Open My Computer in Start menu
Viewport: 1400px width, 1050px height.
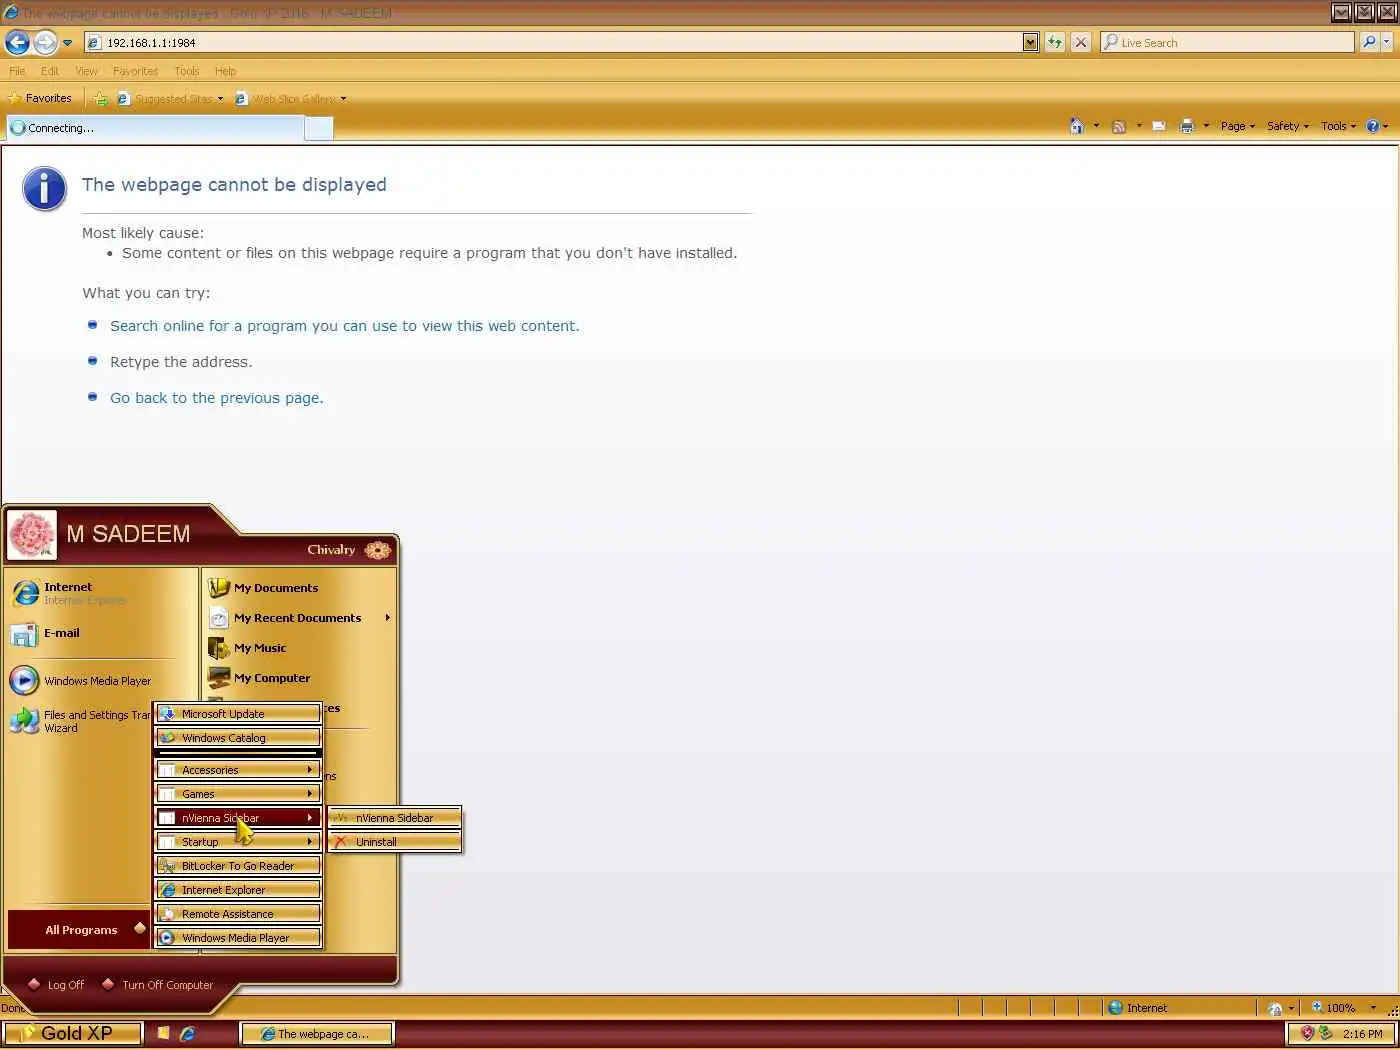[300, 678]
